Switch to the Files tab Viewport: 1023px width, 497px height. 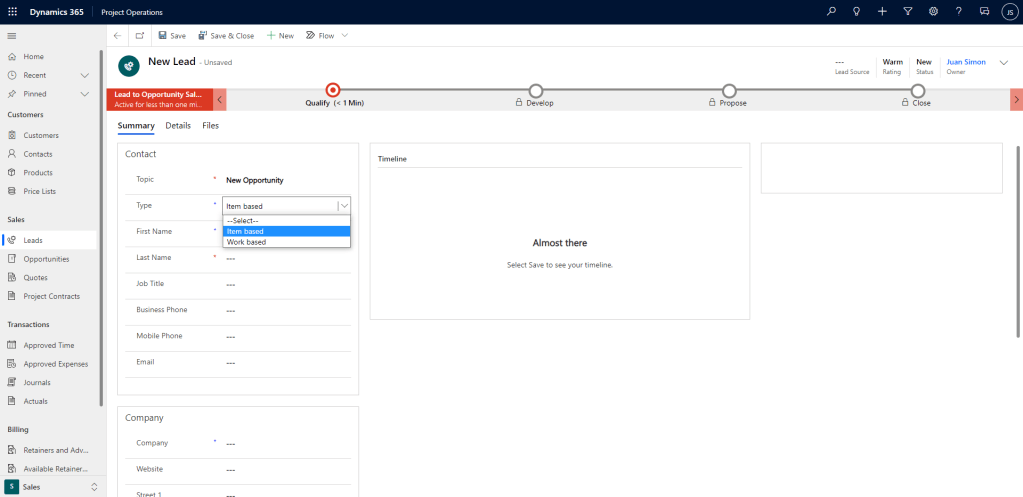(x=210, y=126)
